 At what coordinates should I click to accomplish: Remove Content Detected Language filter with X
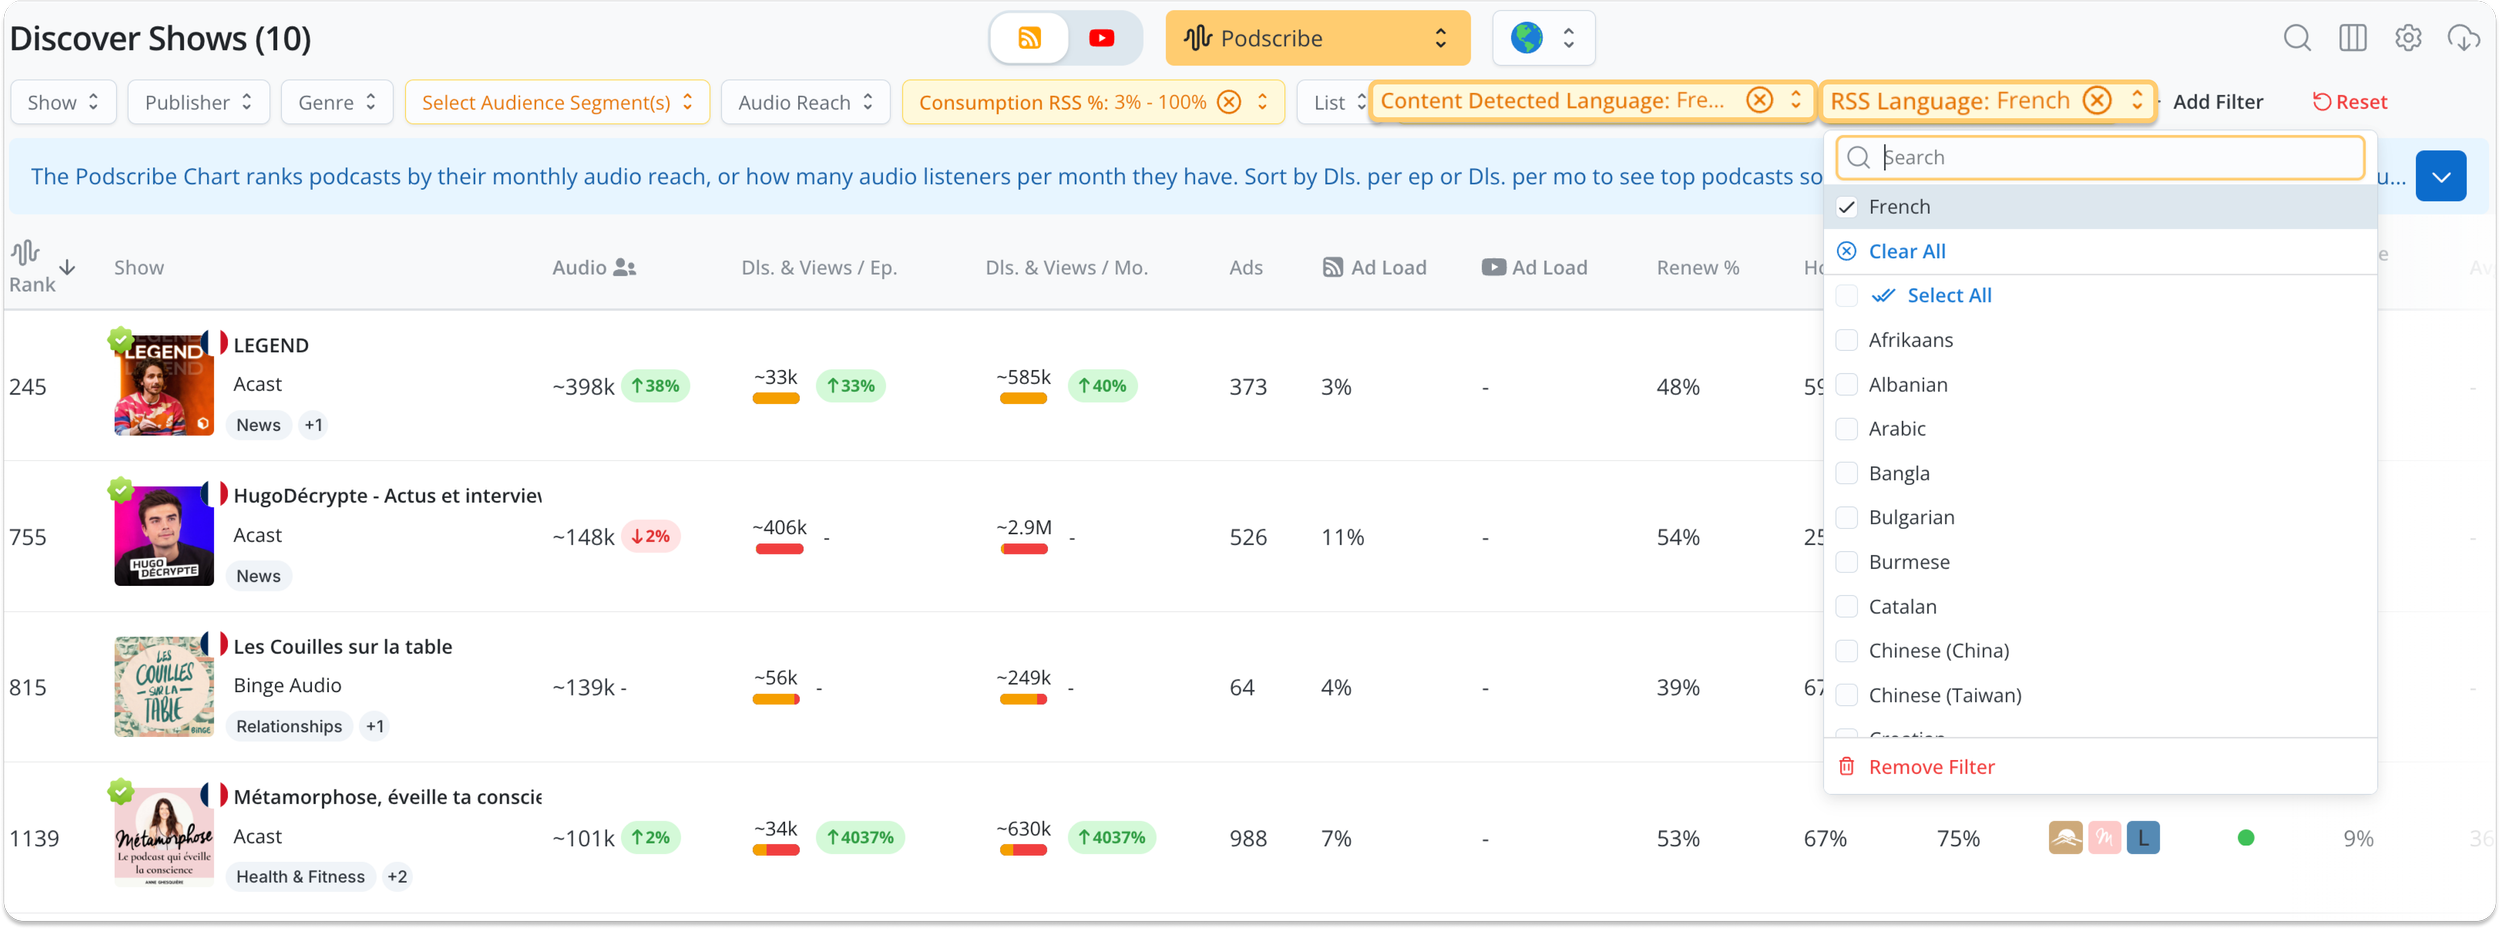click(x=1760, y=100)
